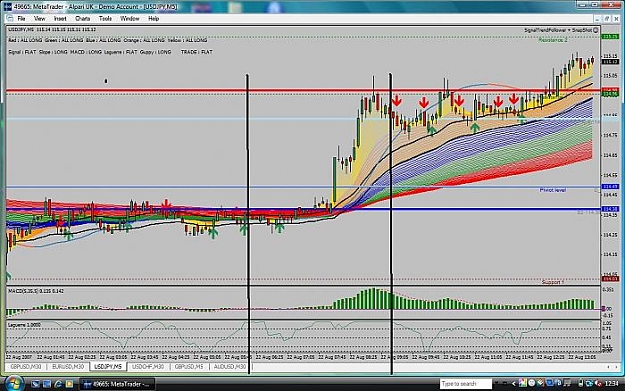
Task: Open the Tools menu
Action: (105, 18)
